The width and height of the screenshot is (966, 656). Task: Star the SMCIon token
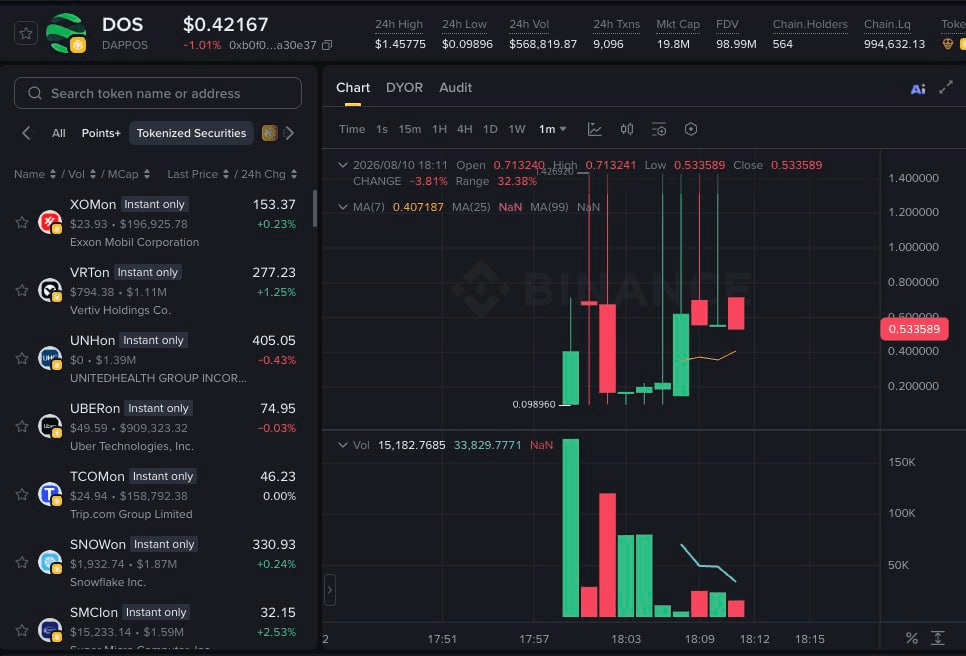point(22,630)
